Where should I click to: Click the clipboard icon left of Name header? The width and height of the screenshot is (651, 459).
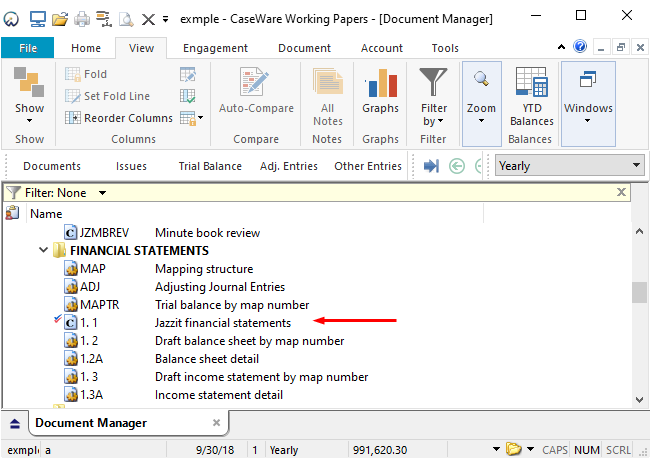(x=12, y=213)
